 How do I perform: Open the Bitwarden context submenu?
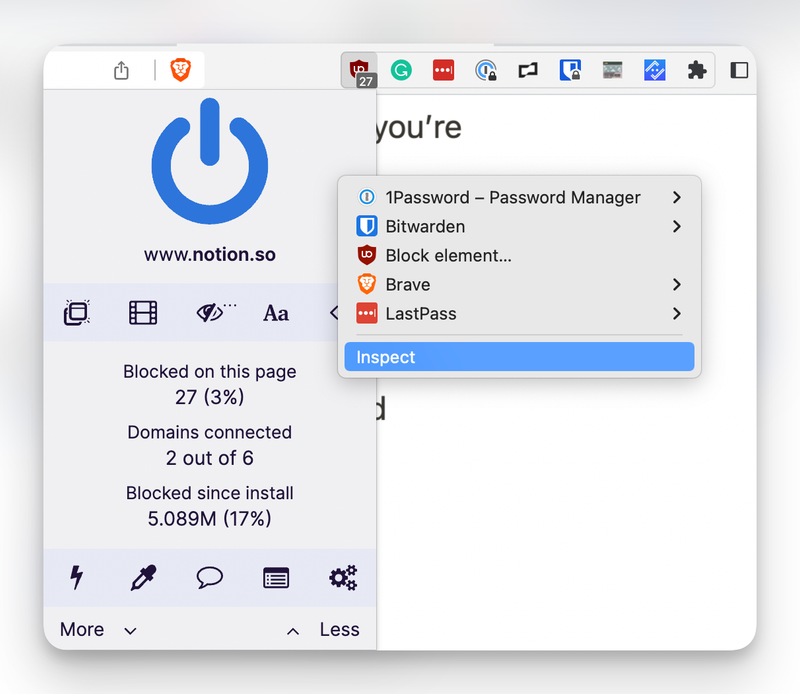point(519,226)
